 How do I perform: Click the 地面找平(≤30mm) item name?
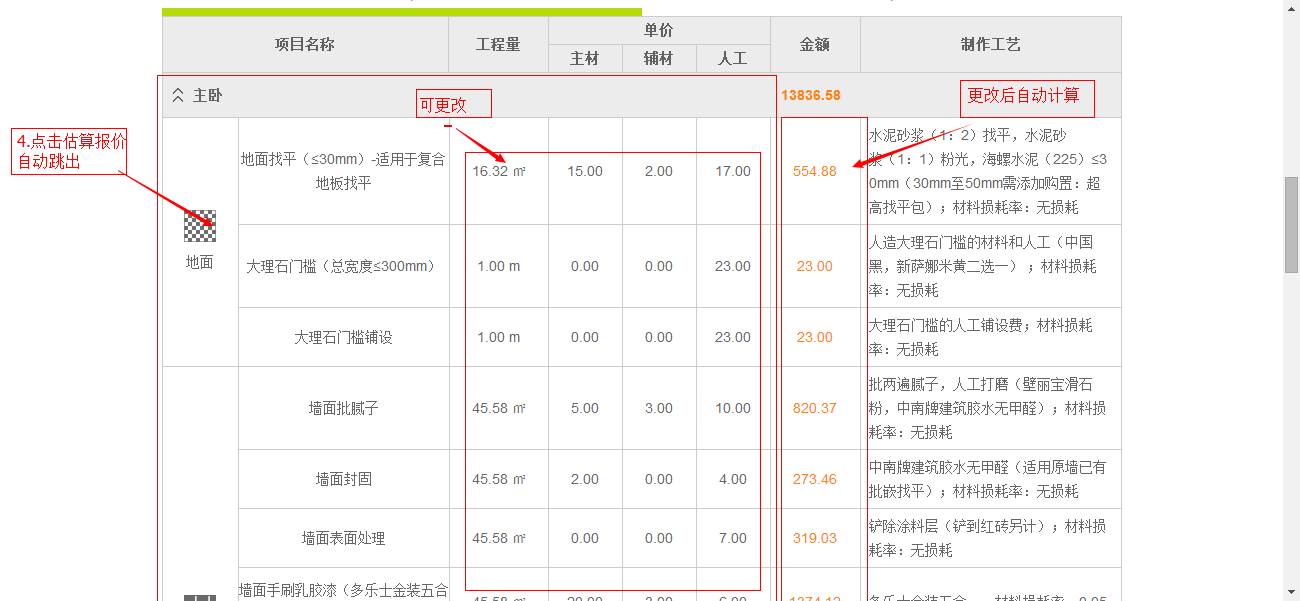(x=343, y=171)
